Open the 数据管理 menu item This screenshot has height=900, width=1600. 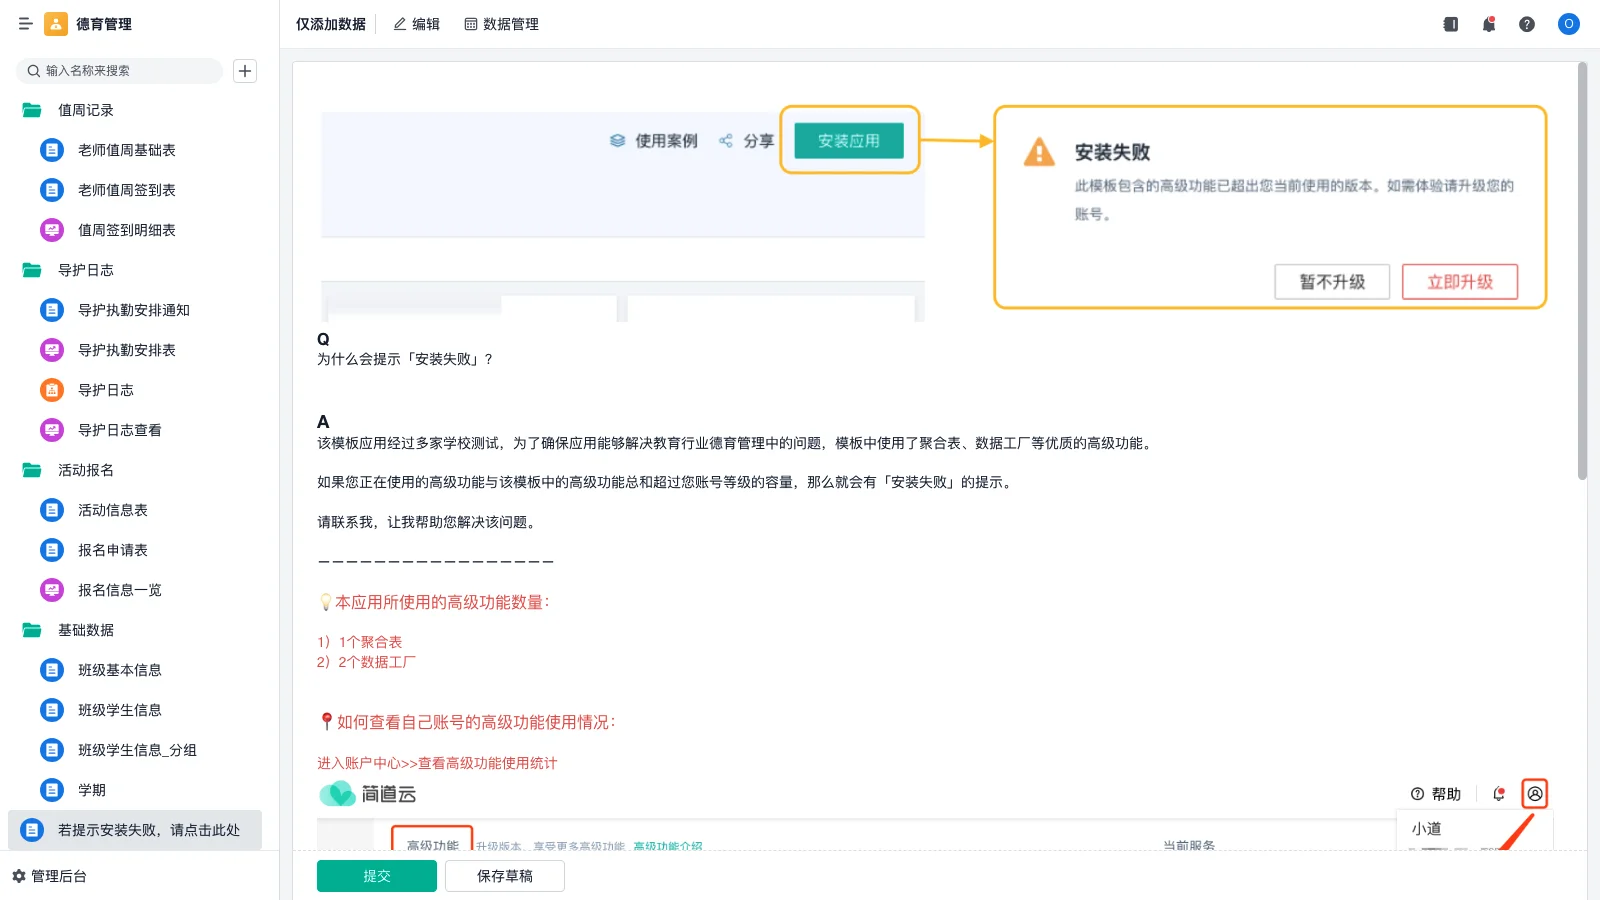coord(502,24)
